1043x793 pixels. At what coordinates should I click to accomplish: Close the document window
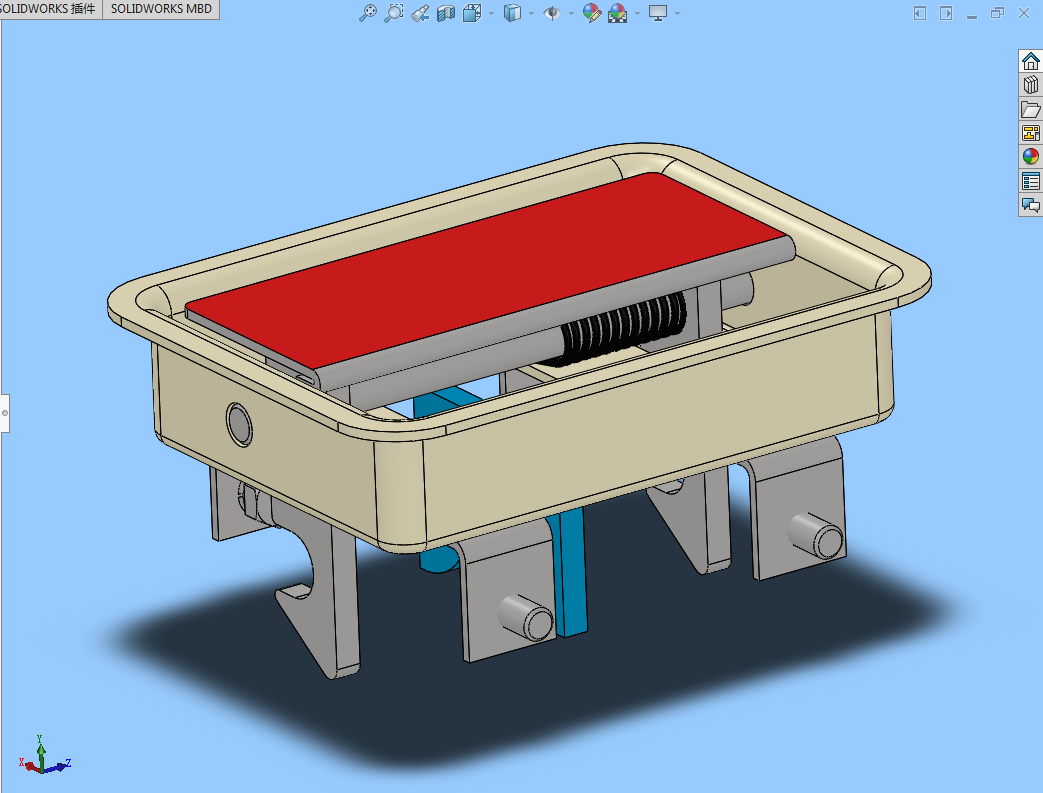pyautogui.click(x=1024, y=13)
